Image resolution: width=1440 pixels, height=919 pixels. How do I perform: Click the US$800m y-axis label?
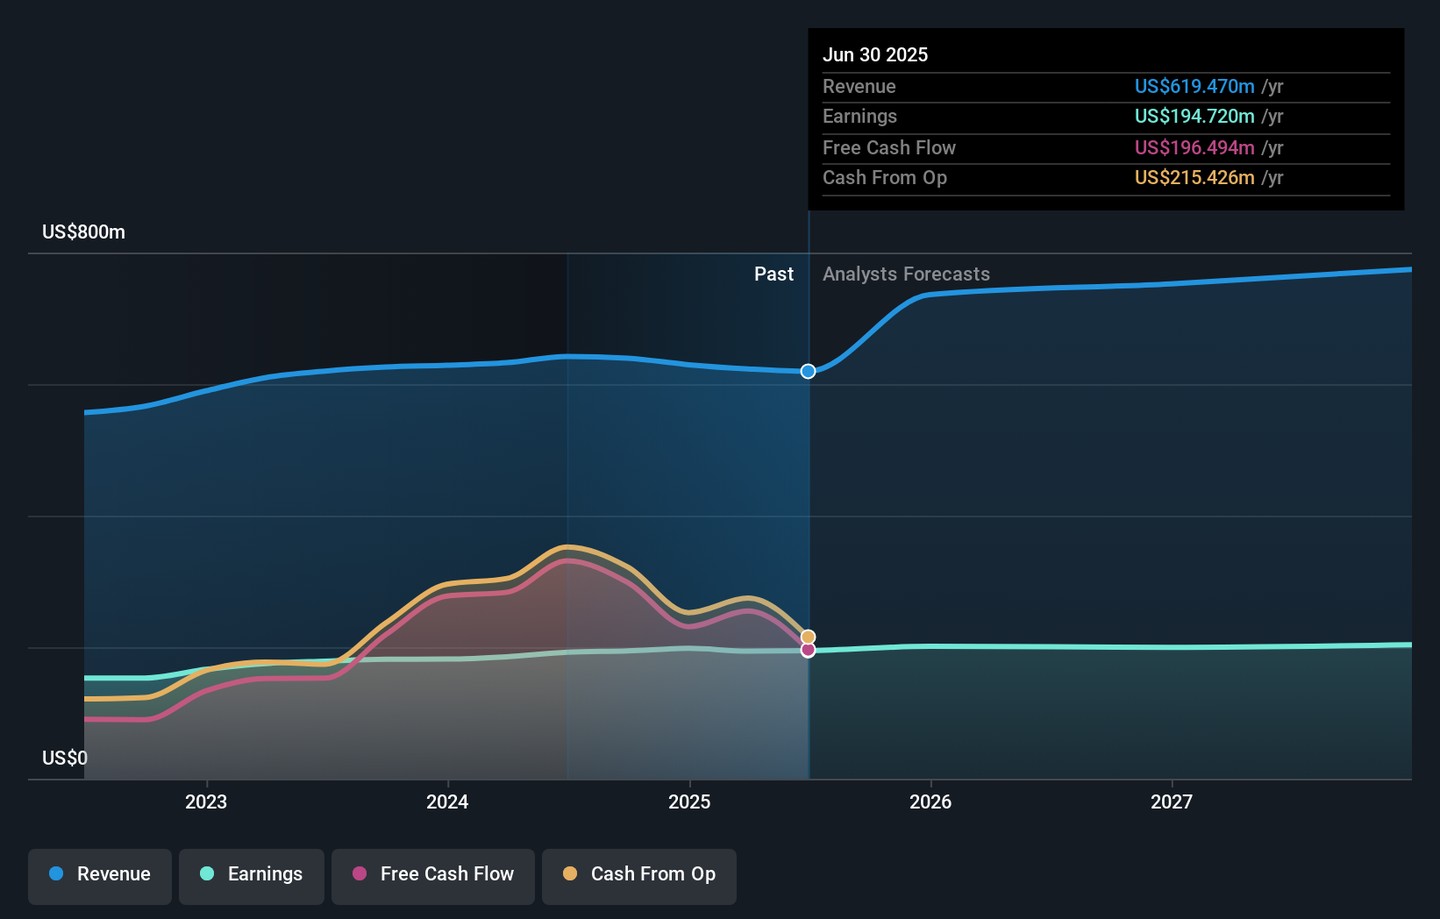[x=84, y=232]
